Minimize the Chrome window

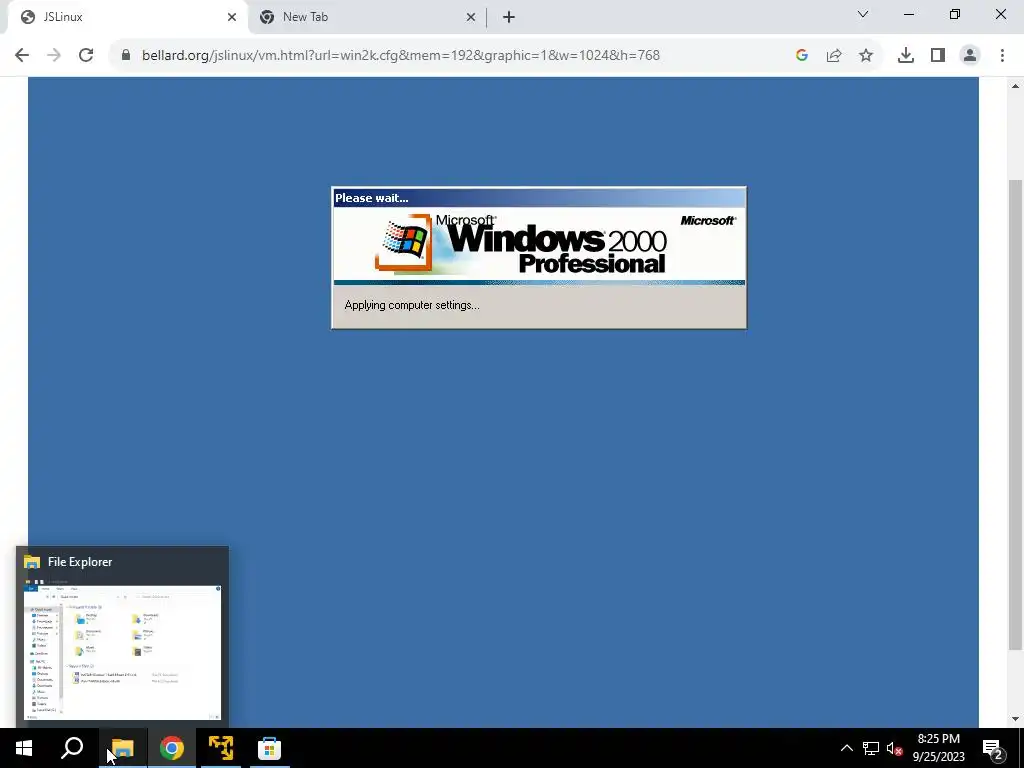pos(908,14)
